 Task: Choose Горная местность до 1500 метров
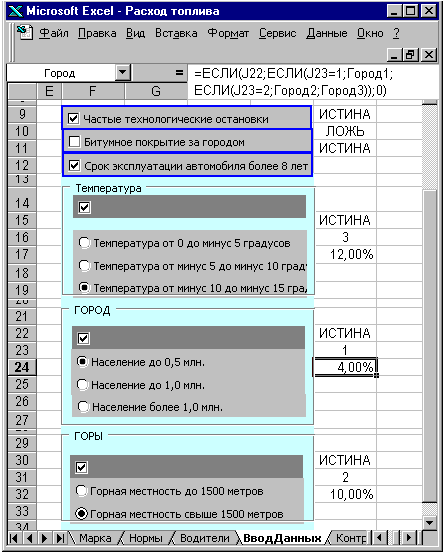81,490
